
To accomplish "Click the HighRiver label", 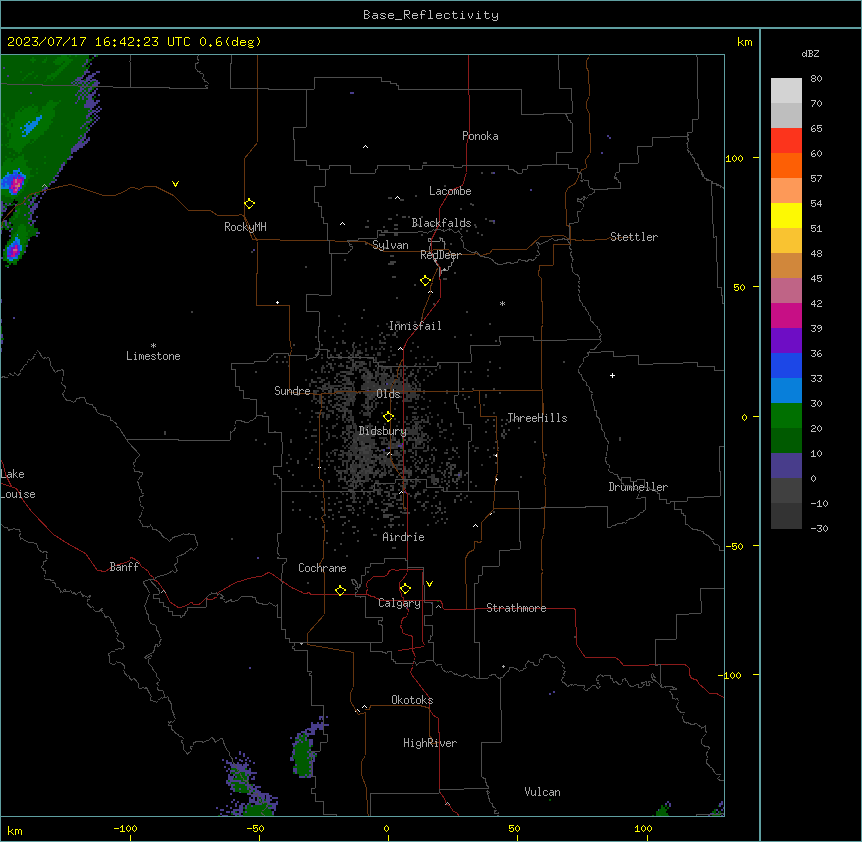I will [x=430, y=743].
